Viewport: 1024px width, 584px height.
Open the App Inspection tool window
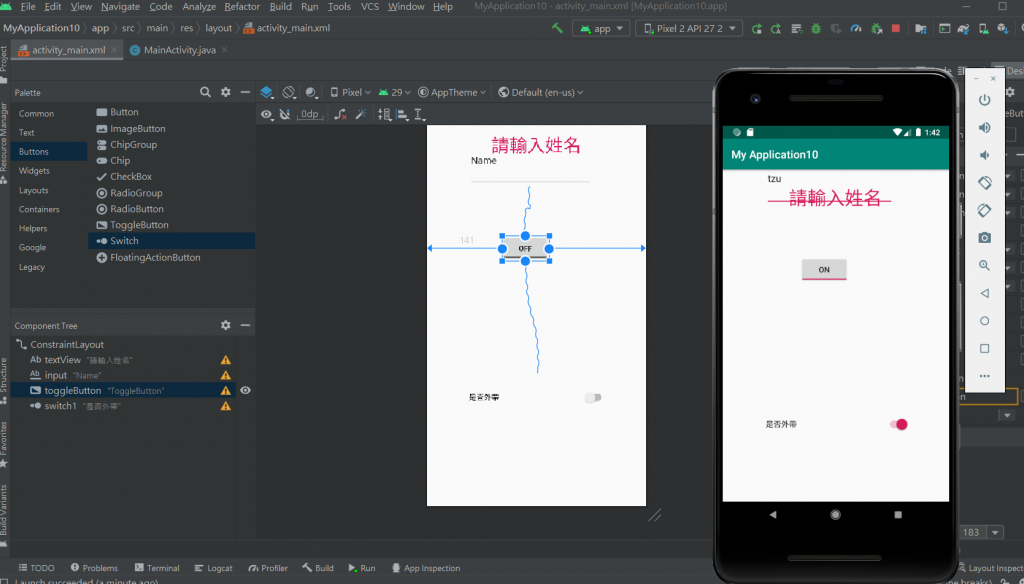pos(426,568)
